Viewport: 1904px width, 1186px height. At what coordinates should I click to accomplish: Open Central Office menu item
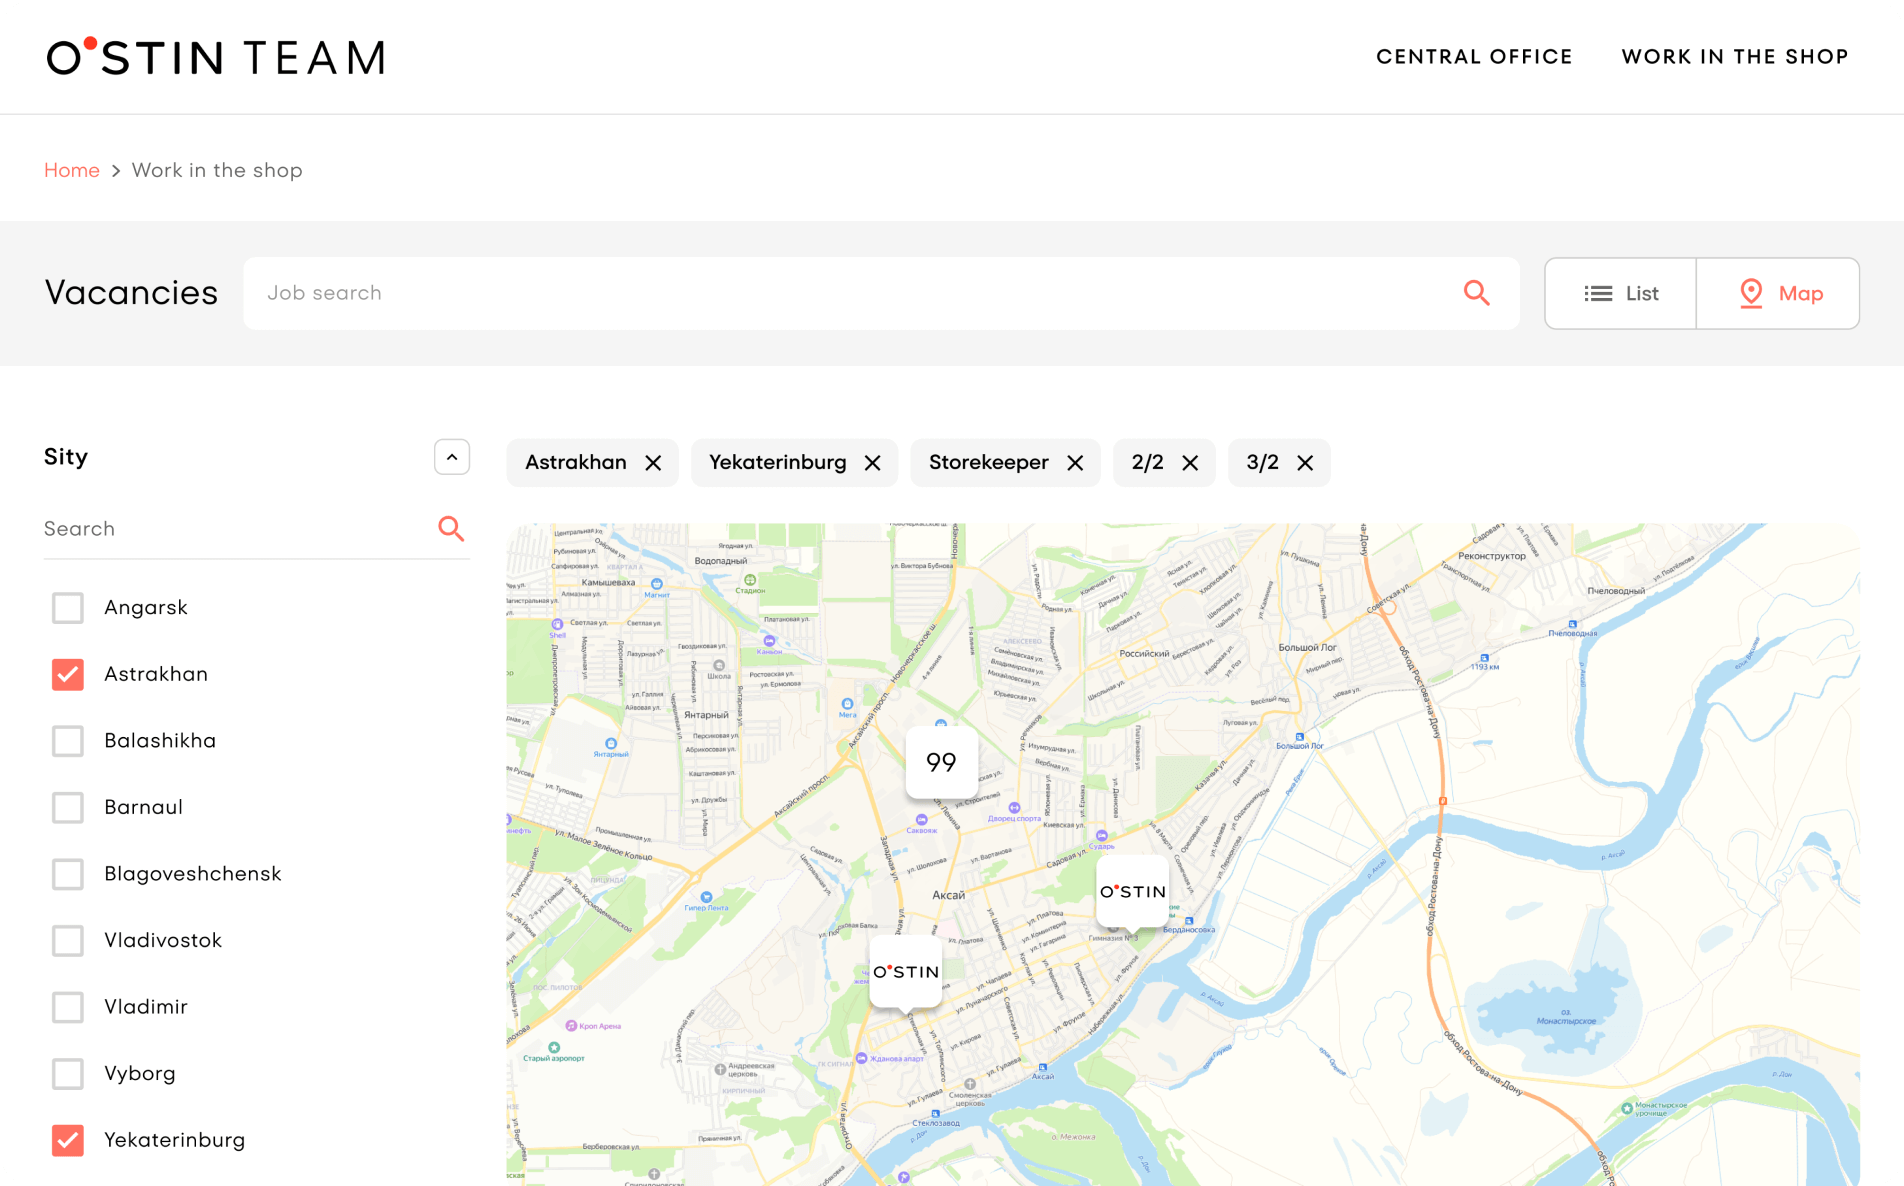tap(1474, 57)
